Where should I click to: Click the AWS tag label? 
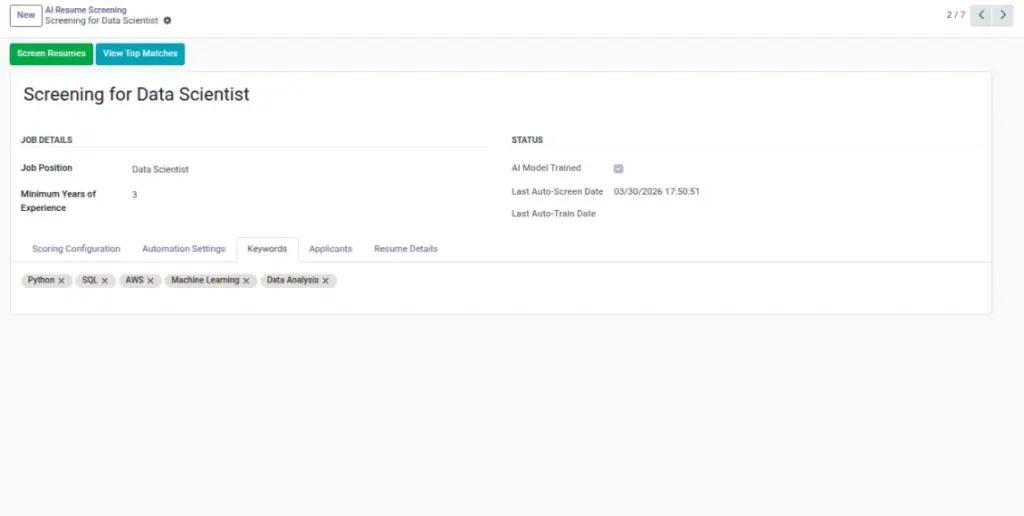tap(134, 280)
